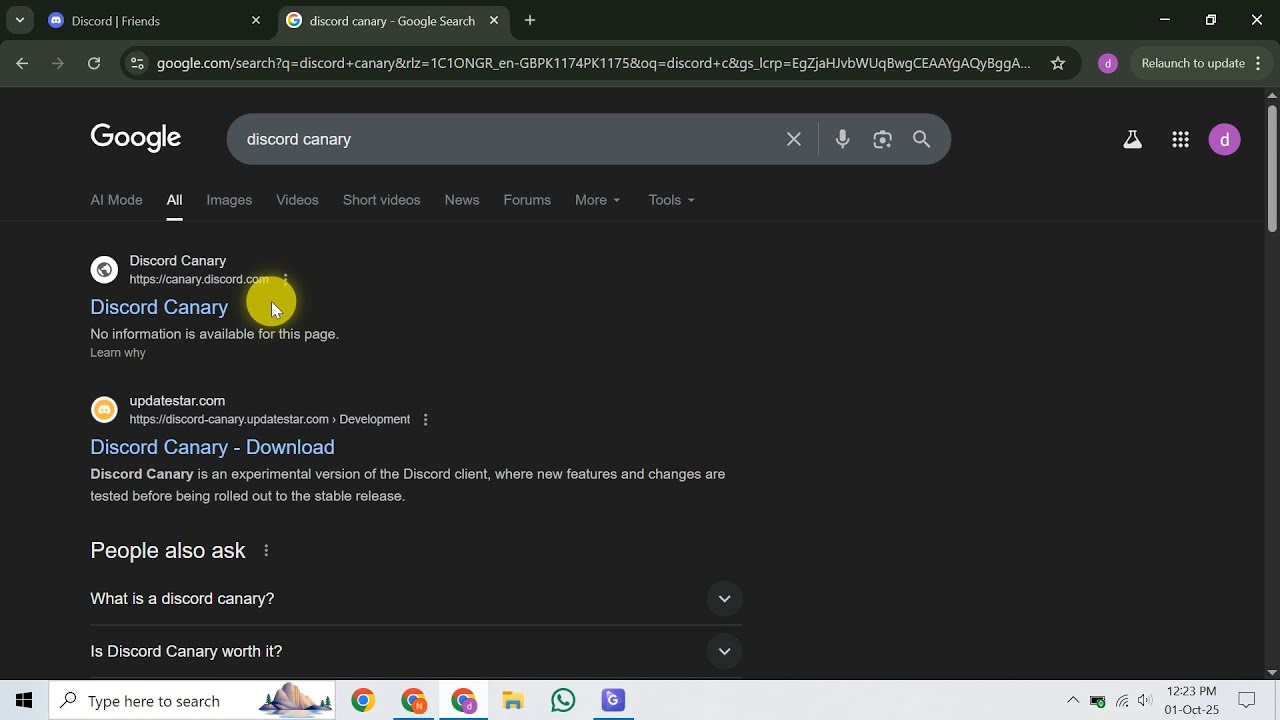The width and height of the screenshot is (1280, 720).
Task: Click updatestar.com site name
Action: (177, 401)
